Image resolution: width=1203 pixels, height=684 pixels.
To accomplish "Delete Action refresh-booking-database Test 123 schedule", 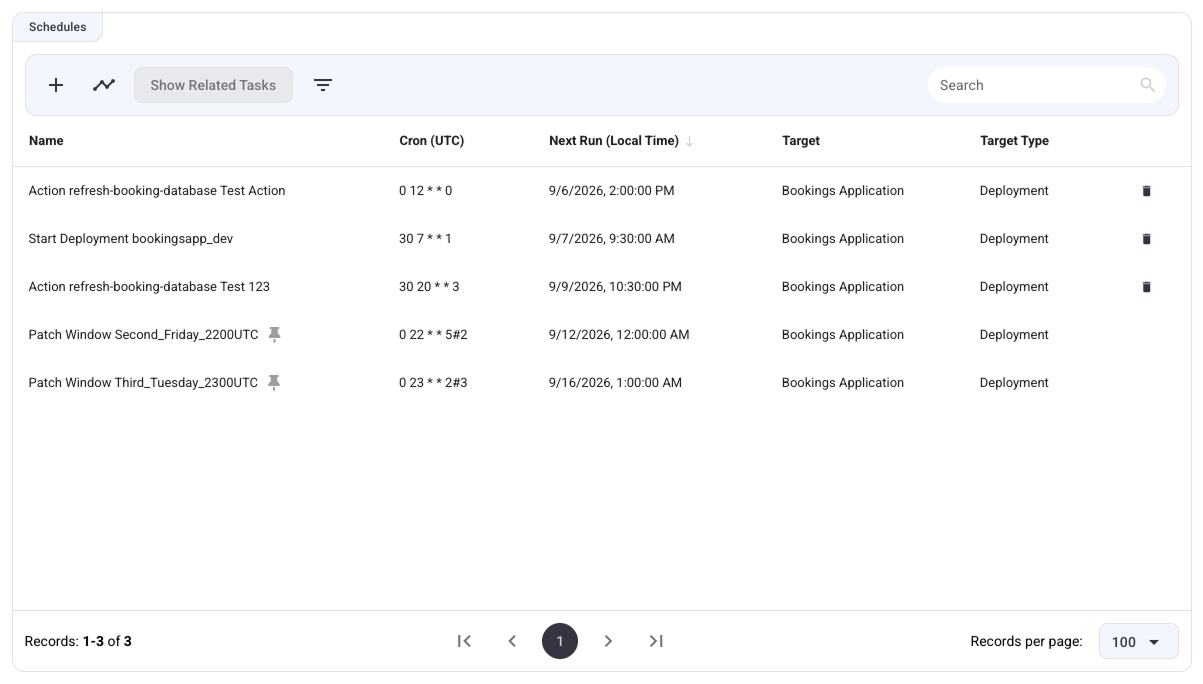I will (1147, 287).
